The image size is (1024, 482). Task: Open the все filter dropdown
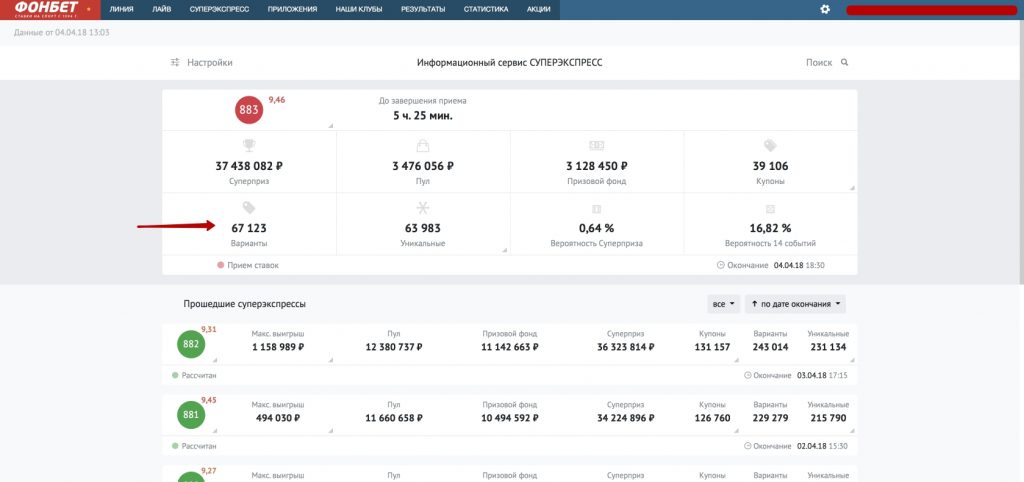tap(724, 304)
